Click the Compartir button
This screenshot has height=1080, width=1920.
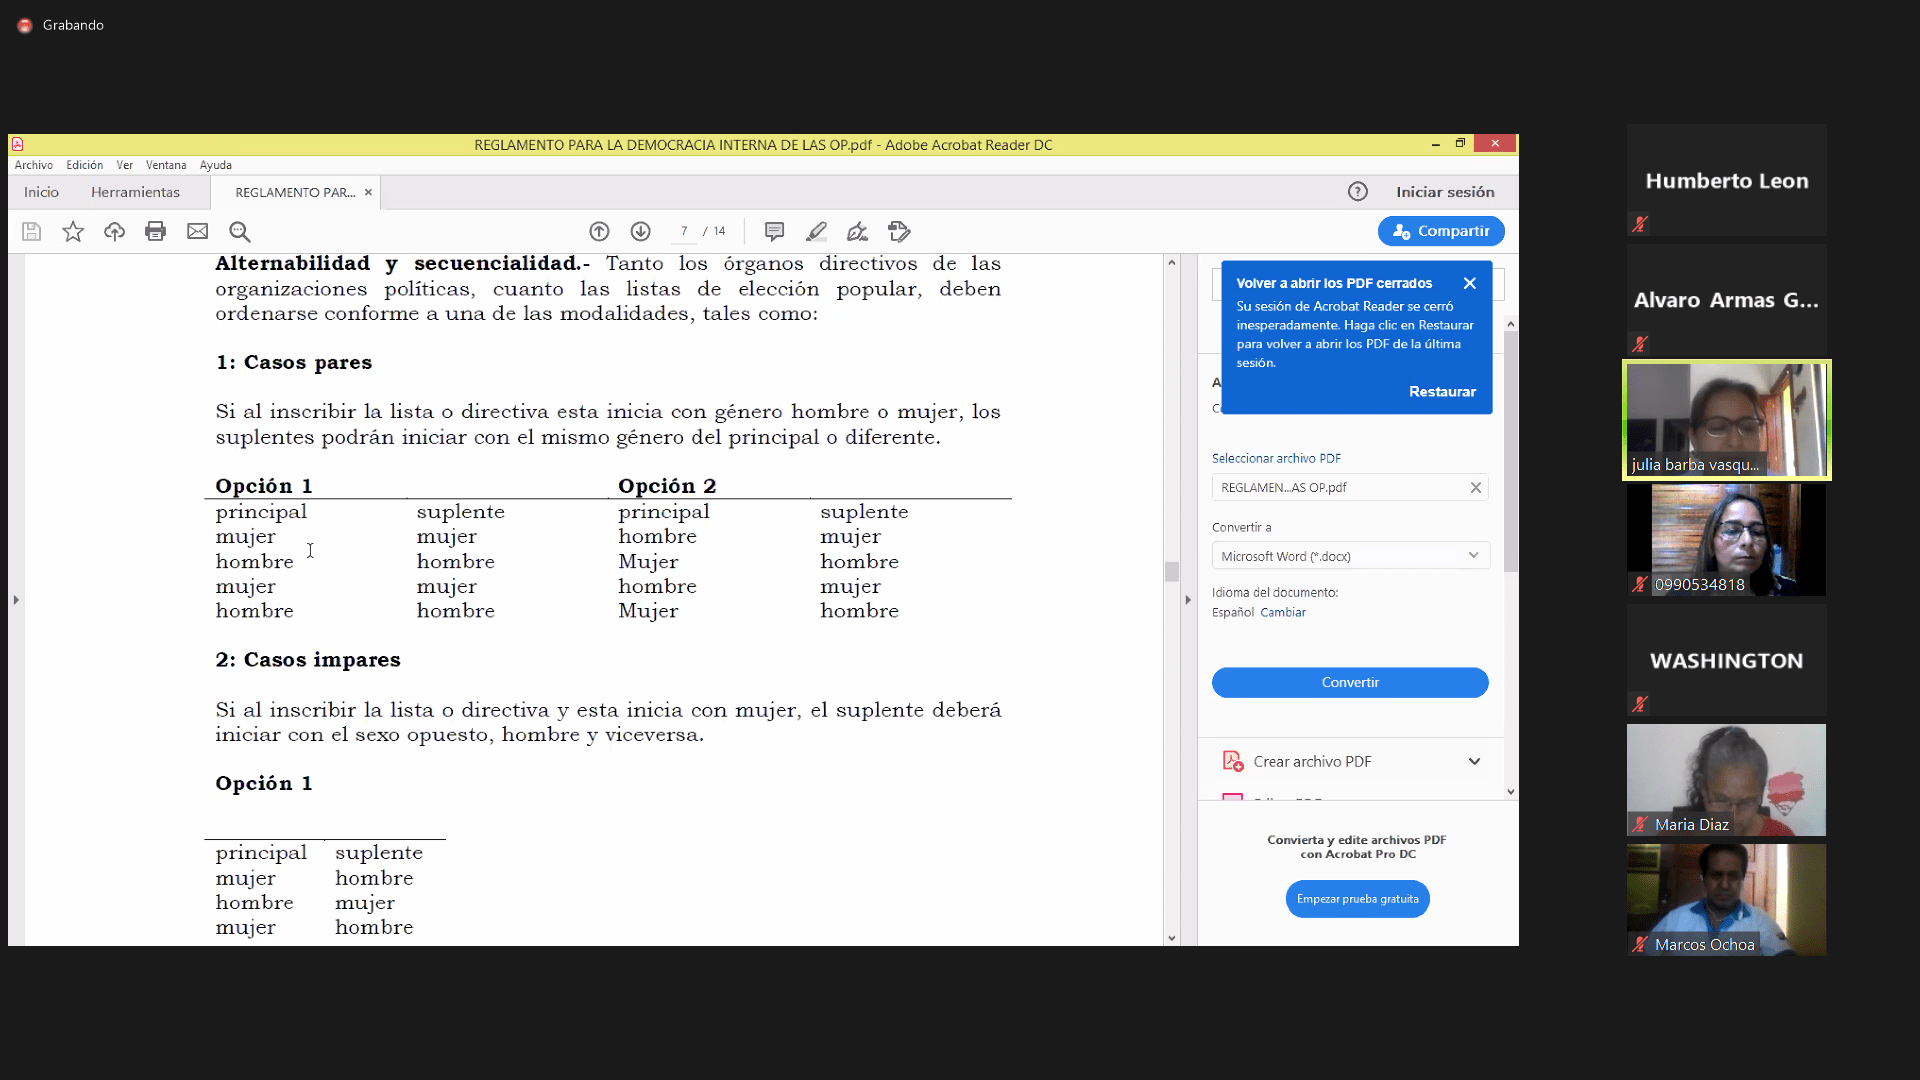[x=1441, y=231]
